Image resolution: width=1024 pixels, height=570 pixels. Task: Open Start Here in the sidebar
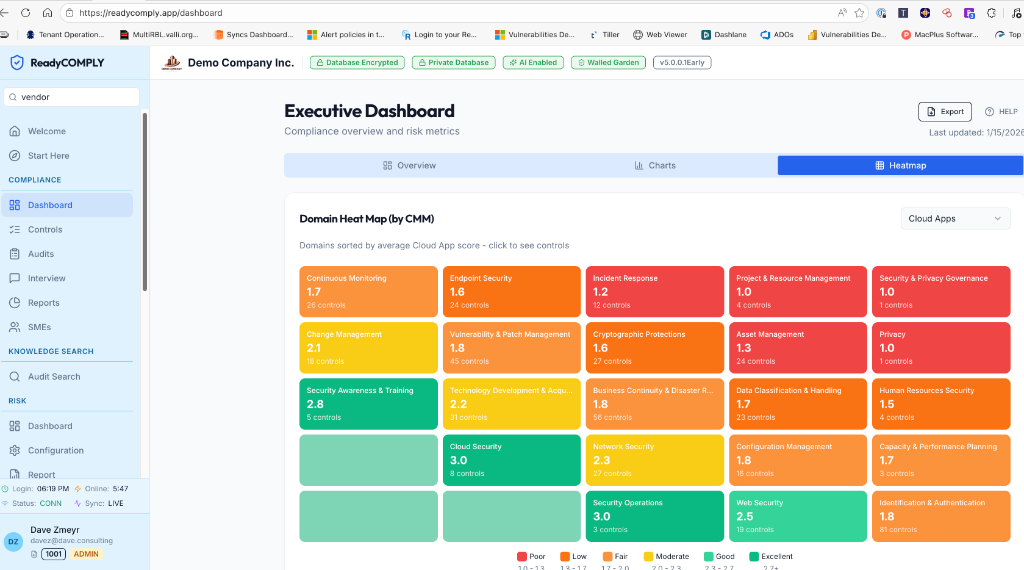[67, 155]
